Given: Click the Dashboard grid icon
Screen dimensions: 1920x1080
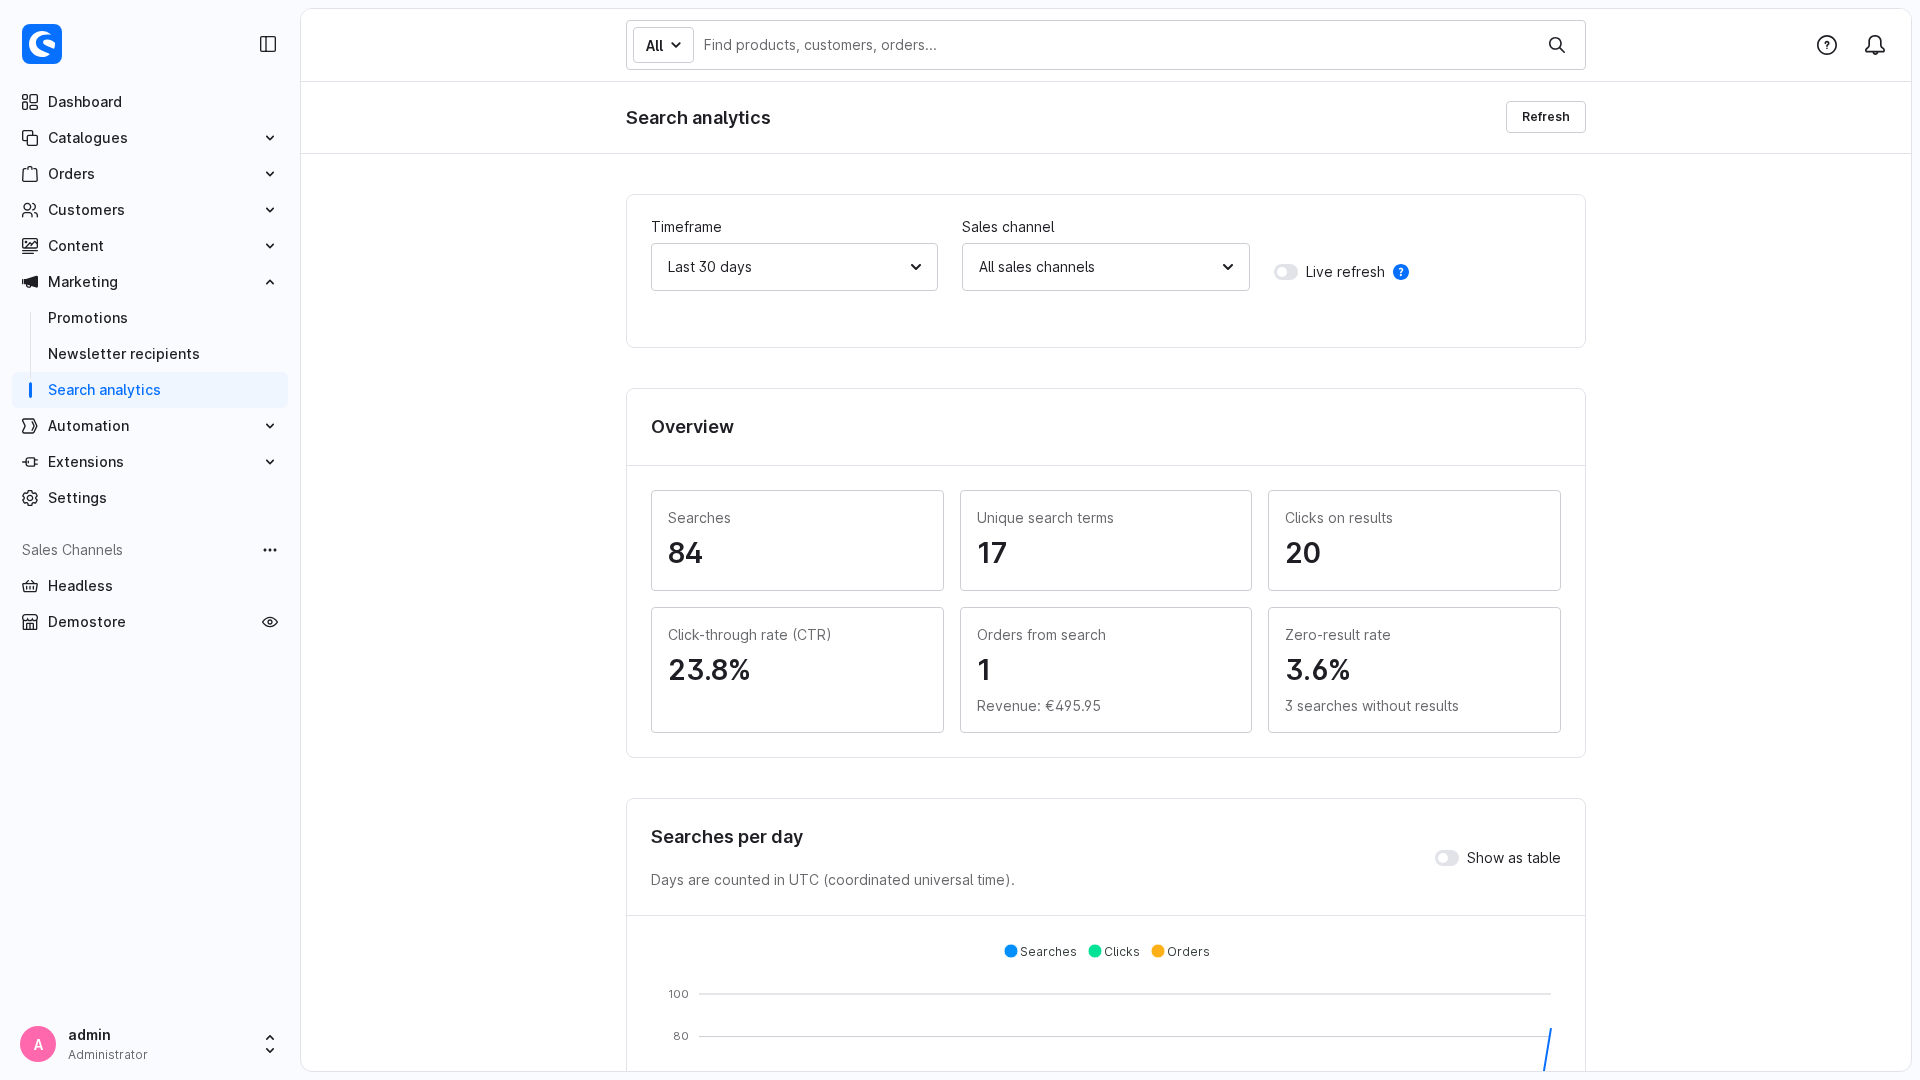Looking at the screenshot, I should pos(30,102).
